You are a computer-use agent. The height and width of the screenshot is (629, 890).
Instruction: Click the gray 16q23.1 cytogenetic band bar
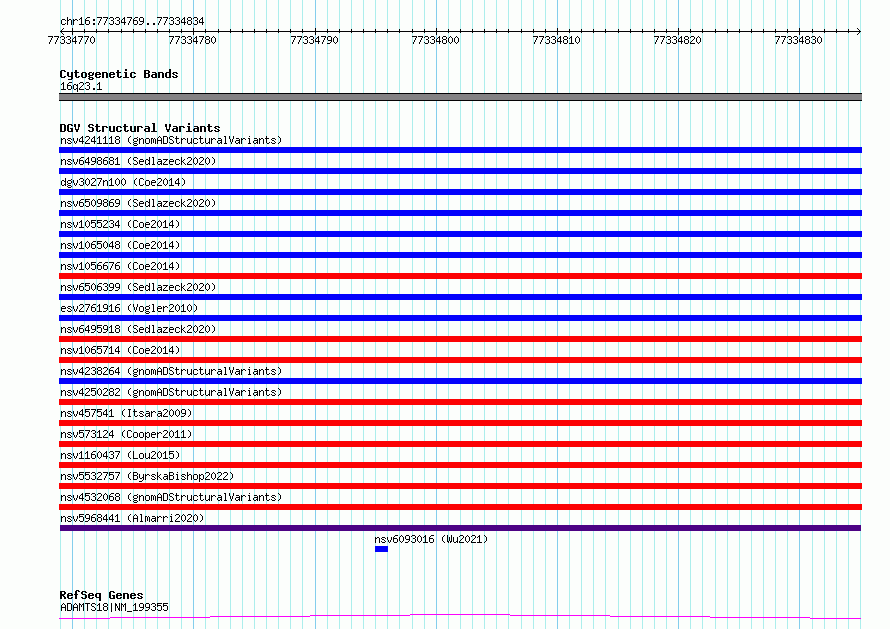coord(460,97)
